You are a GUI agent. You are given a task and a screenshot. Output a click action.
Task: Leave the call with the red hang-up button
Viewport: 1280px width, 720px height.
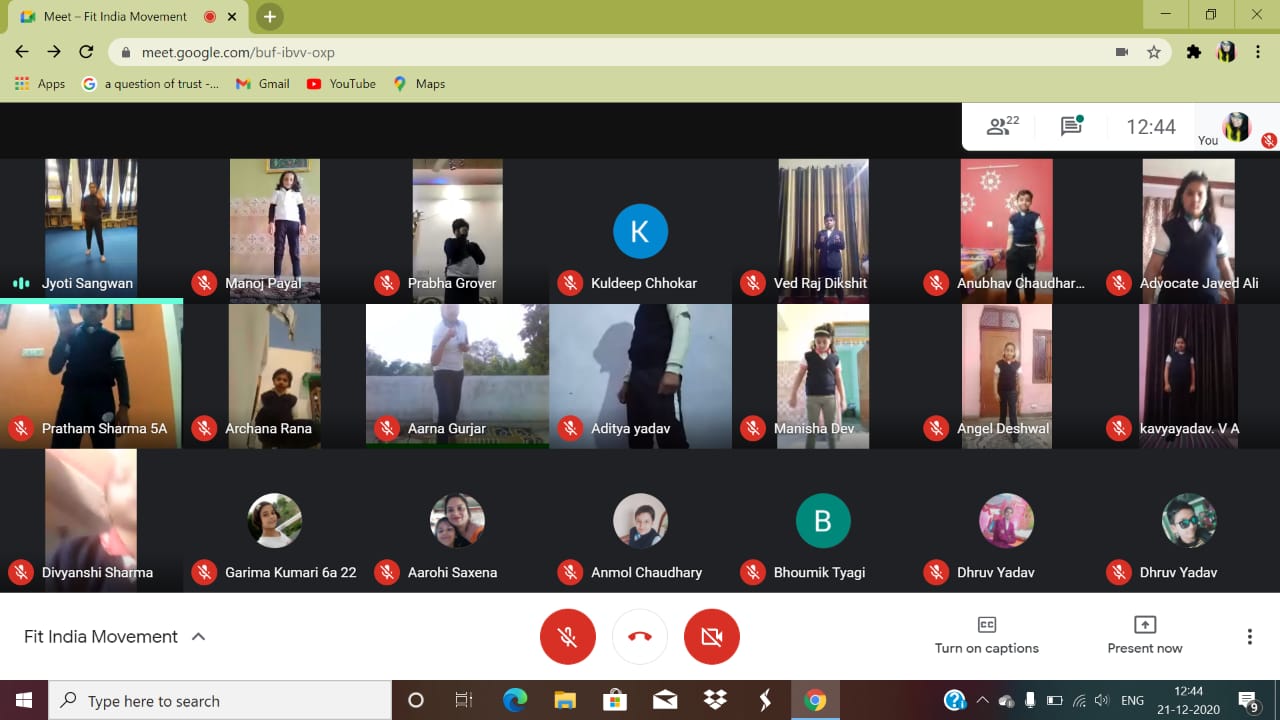click(x=640, y=636)
